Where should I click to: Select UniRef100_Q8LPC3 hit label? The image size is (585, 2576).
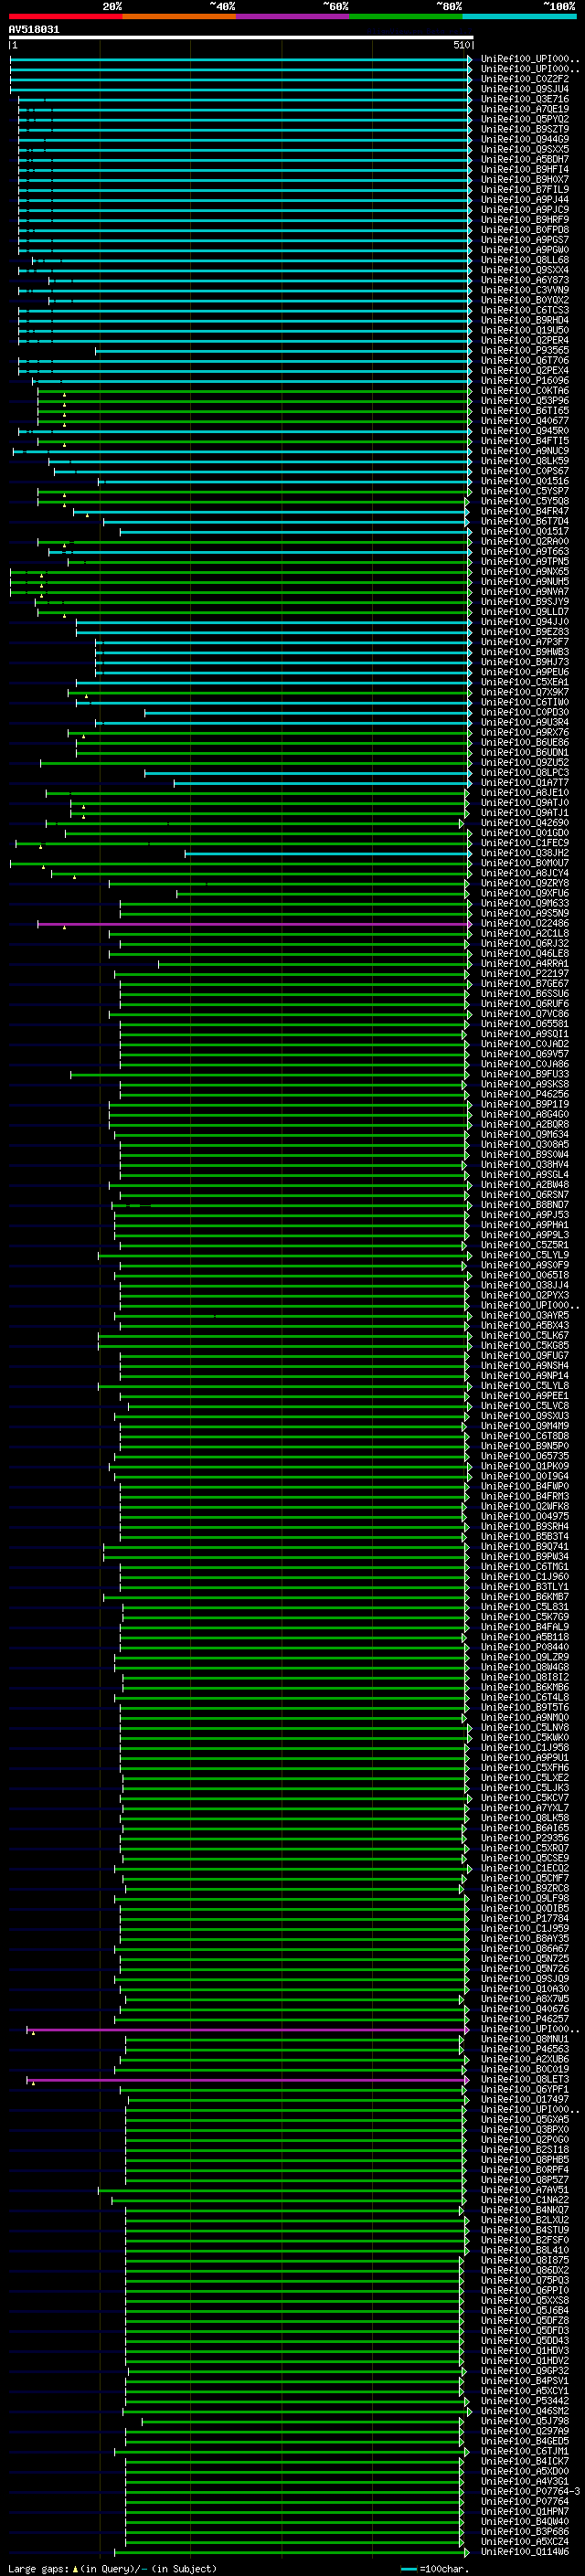[x=525, y=773]
